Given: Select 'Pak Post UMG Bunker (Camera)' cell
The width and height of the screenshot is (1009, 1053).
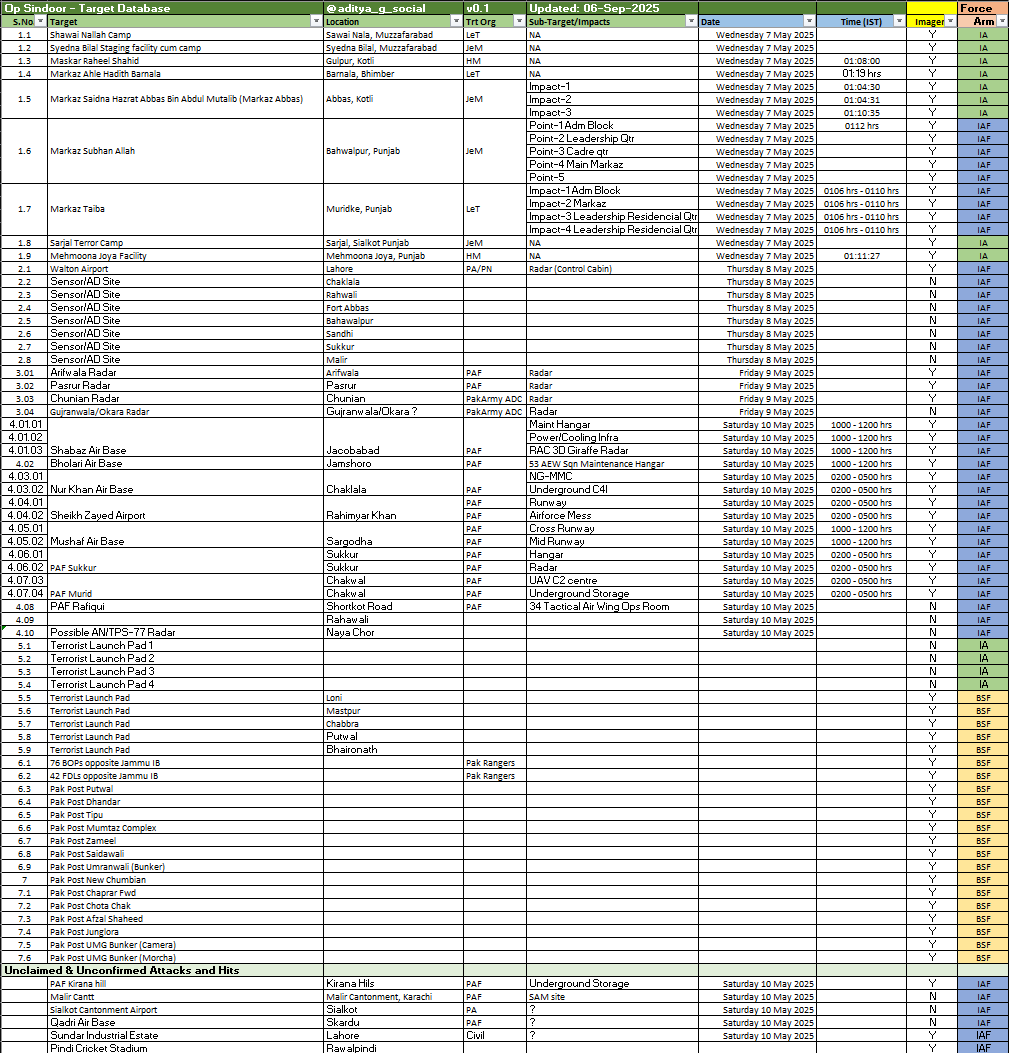Looking at the screenshot, I should coord(185,945).
